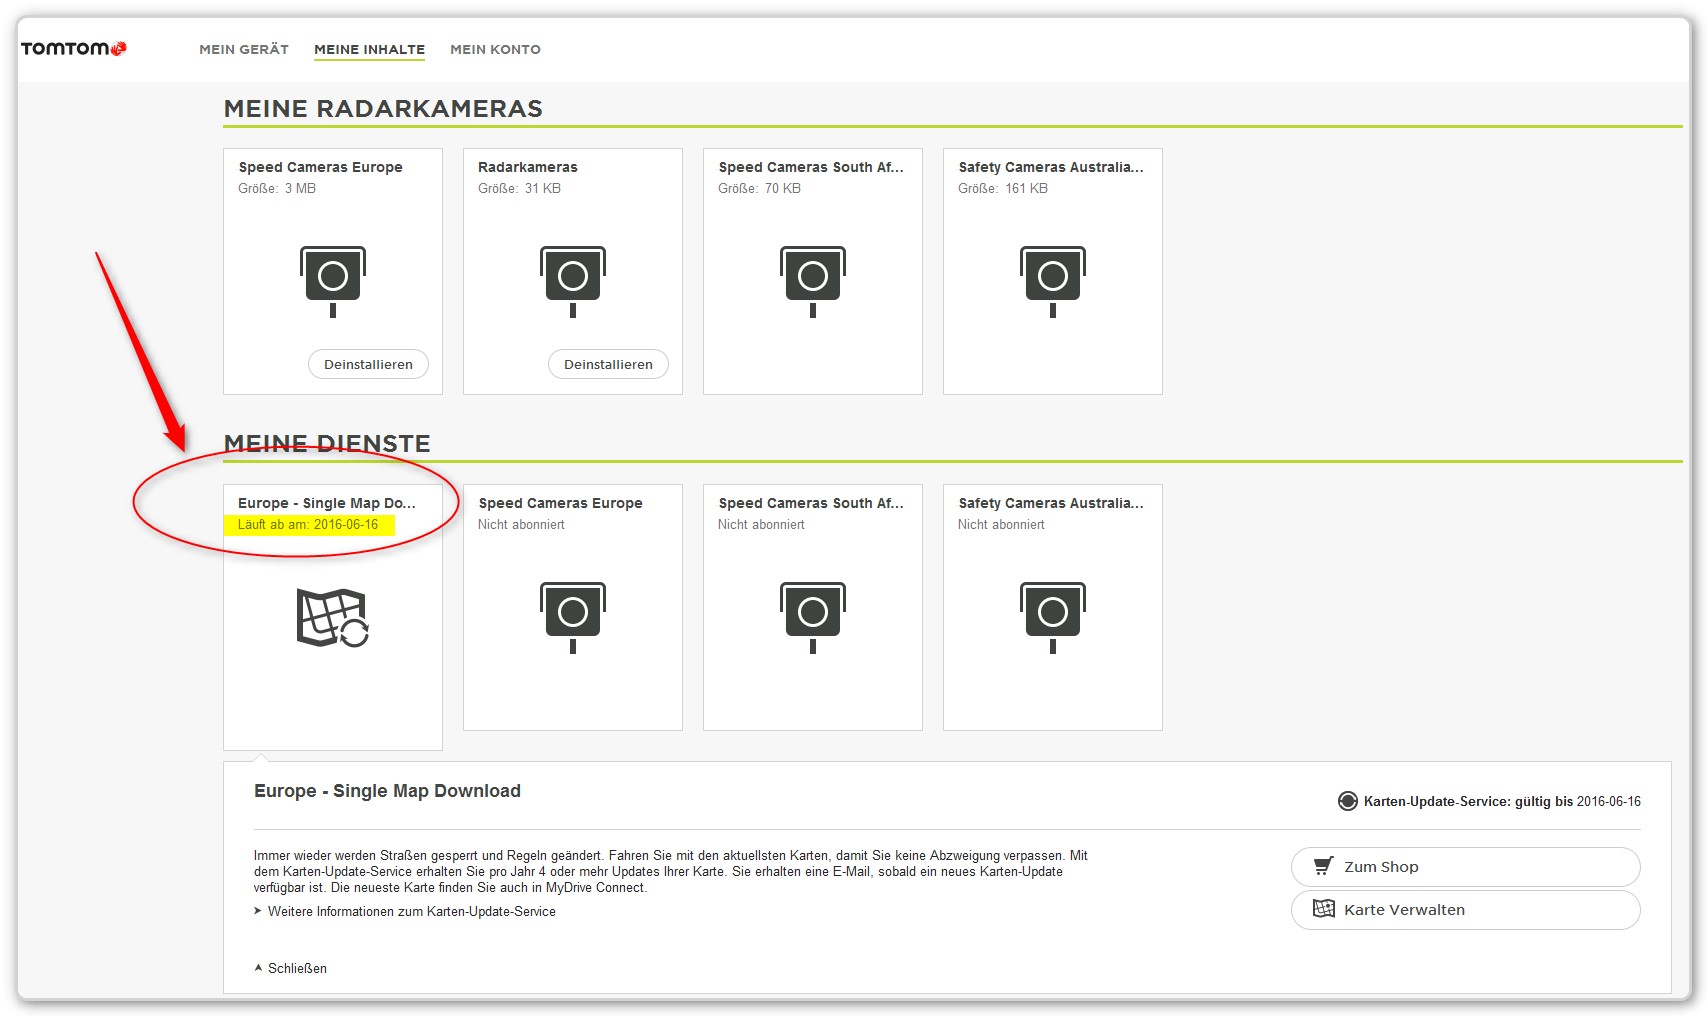The image size is (1707, 1016).
Task: Select the Safety Cameras Australia icon under Meine Radarkameras
Action: click(x=1052, y=280)
